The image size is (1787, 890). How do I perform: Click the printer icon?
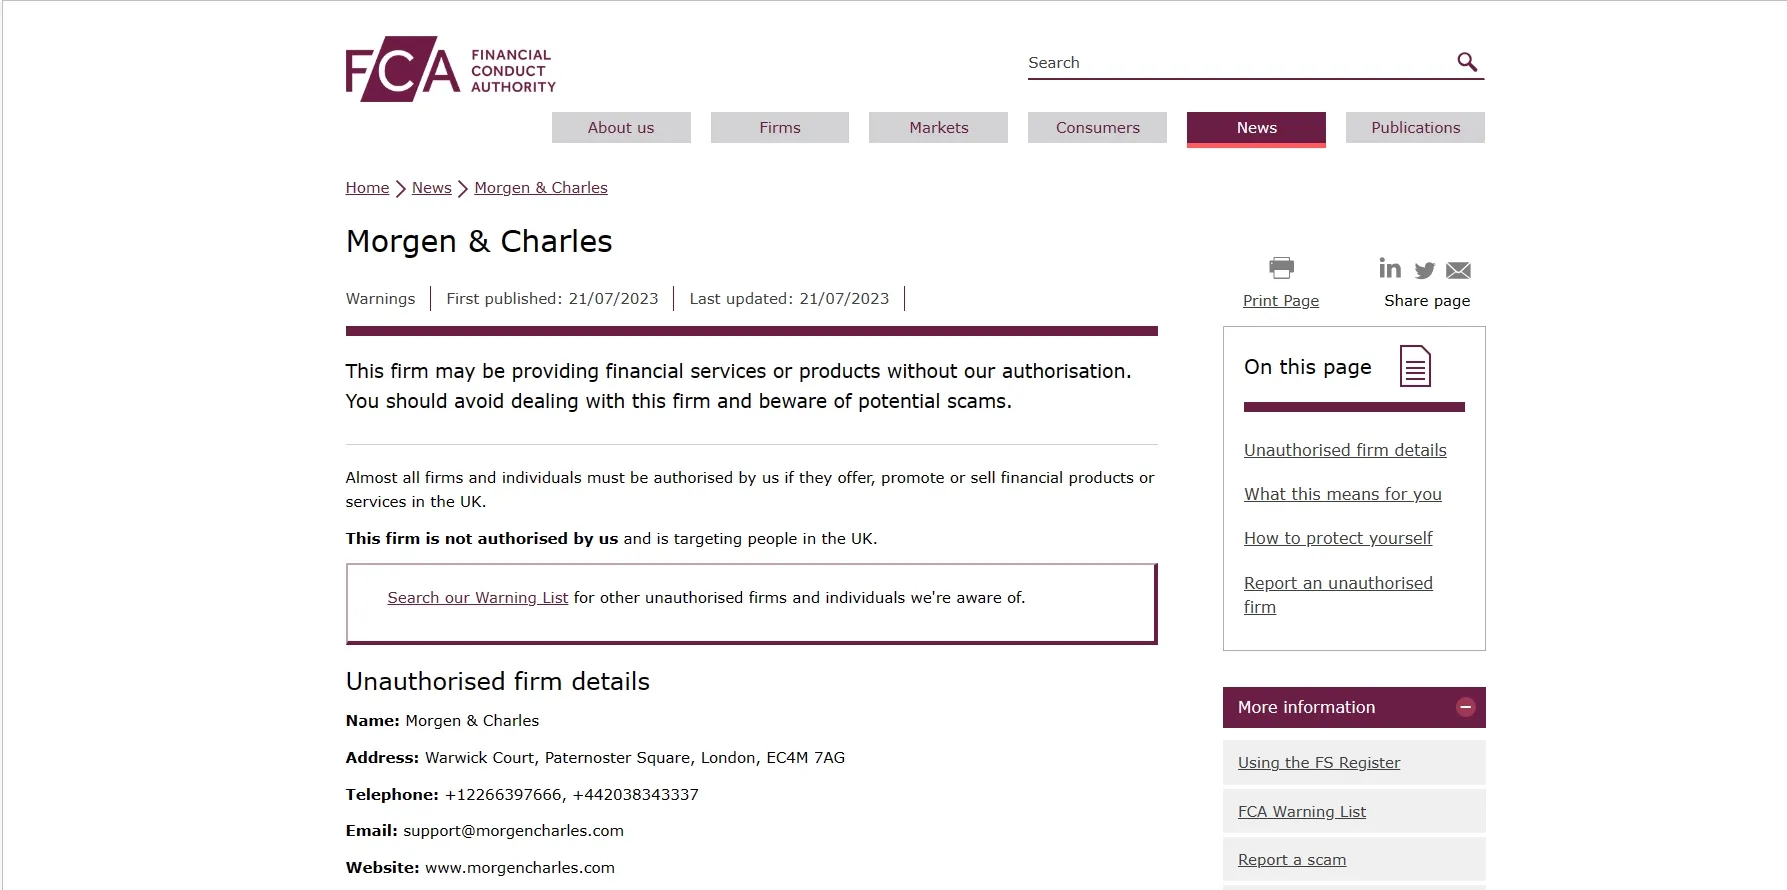(x=1281, y=267)
